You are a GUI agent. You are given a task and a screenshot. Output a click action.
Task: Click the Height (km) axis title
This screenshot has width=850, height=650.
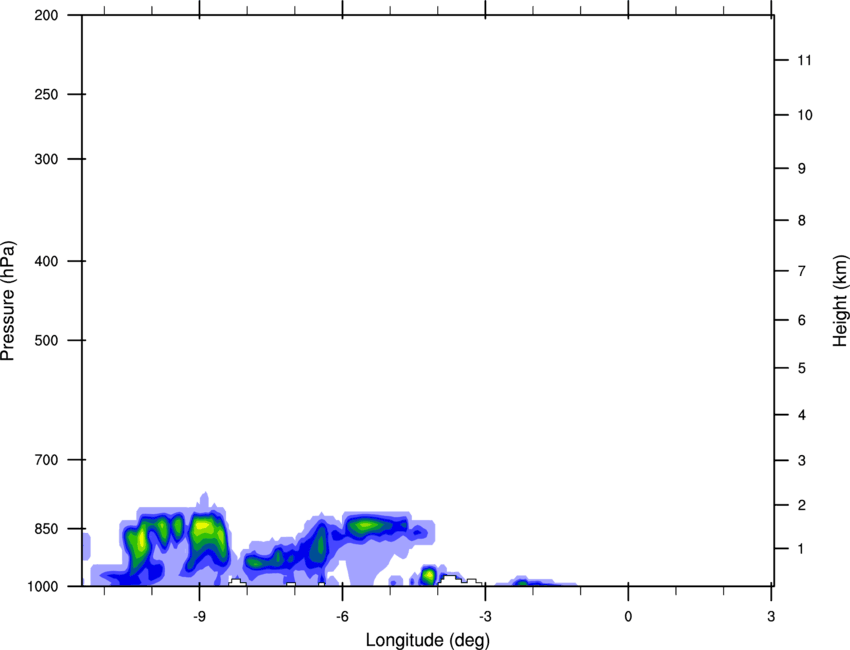[x=840, y=300]
